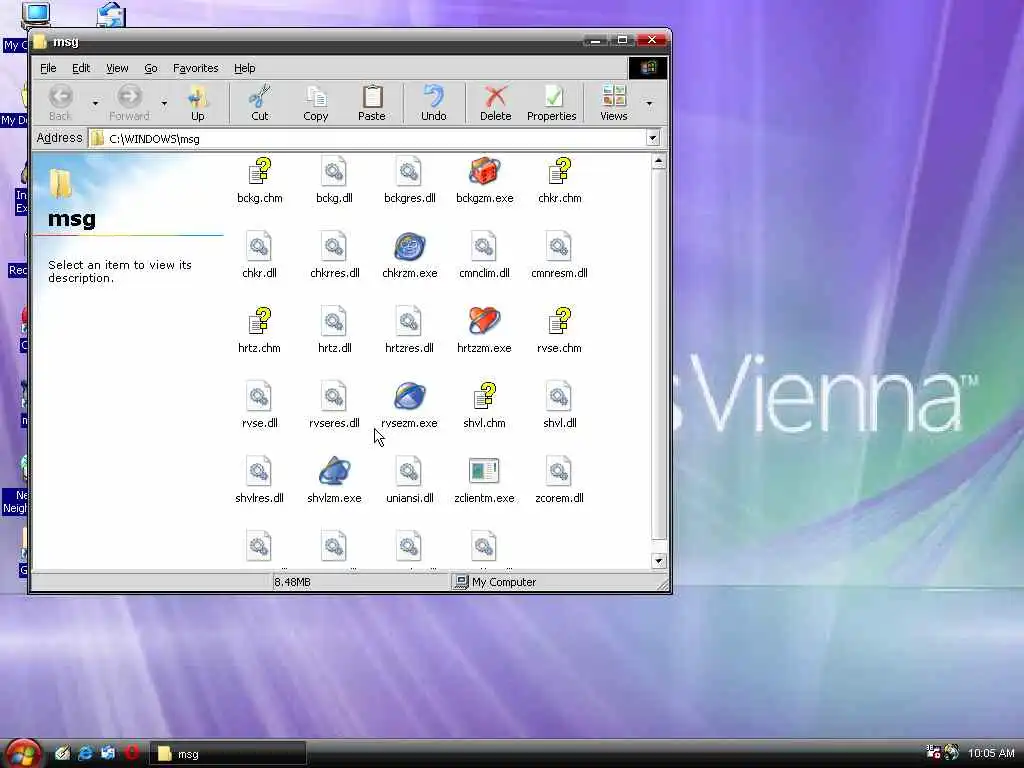
Task: Open Properties from the toolbar
Action: tap(552, 103)
